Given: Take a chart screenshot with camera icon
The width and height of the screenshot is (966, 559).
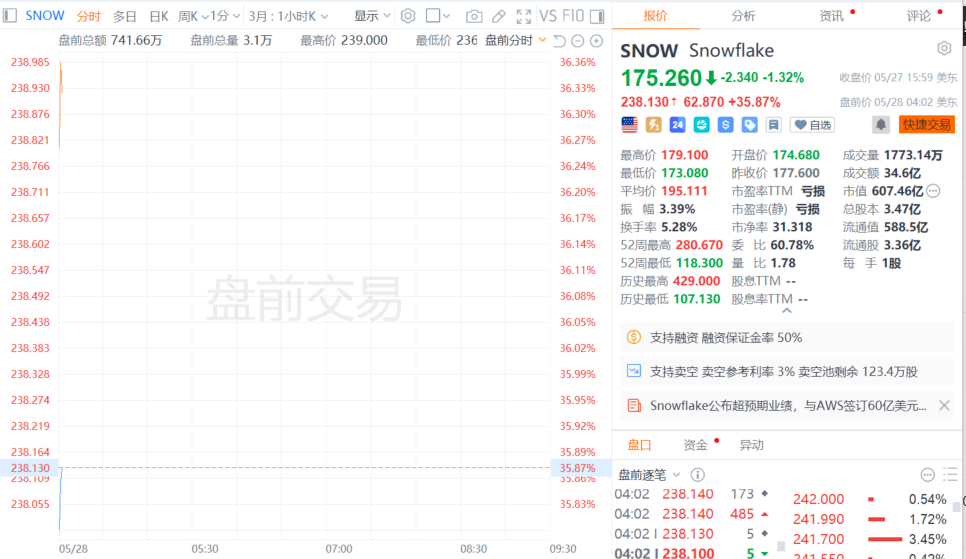Looking at the screenshot, I should tap(474, 16).
